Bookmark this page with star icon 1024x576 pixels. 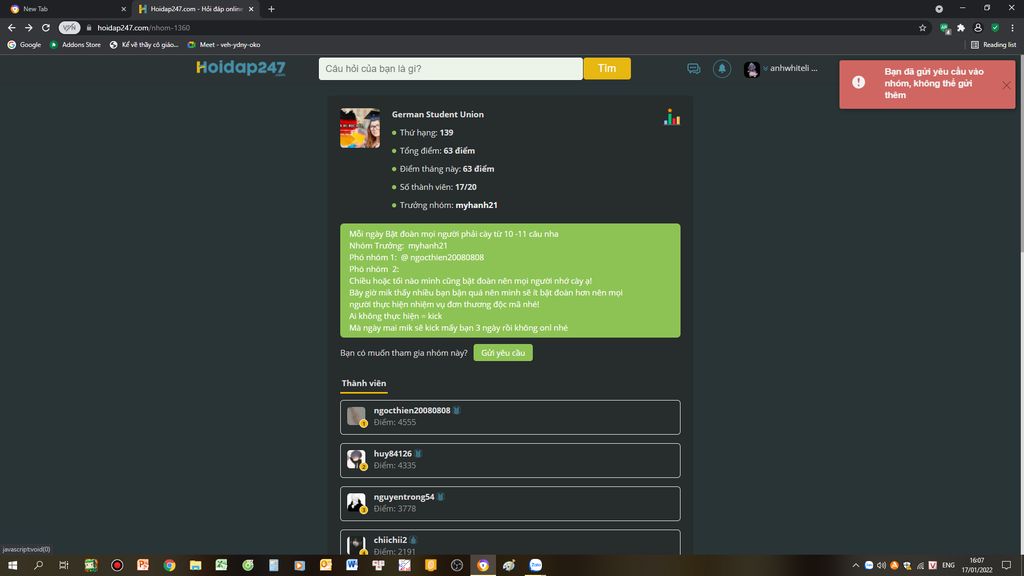pyautogui.click(x=922, y=27)
